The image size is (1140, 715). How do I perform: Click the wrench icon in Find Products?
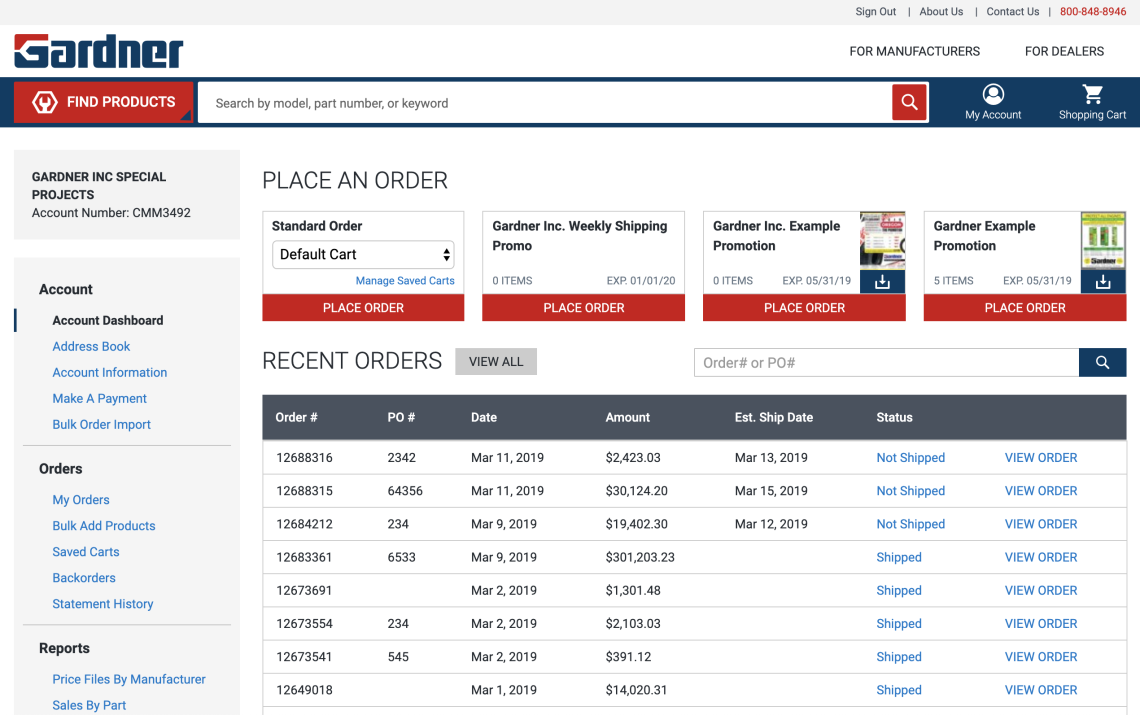coord(44,103)
